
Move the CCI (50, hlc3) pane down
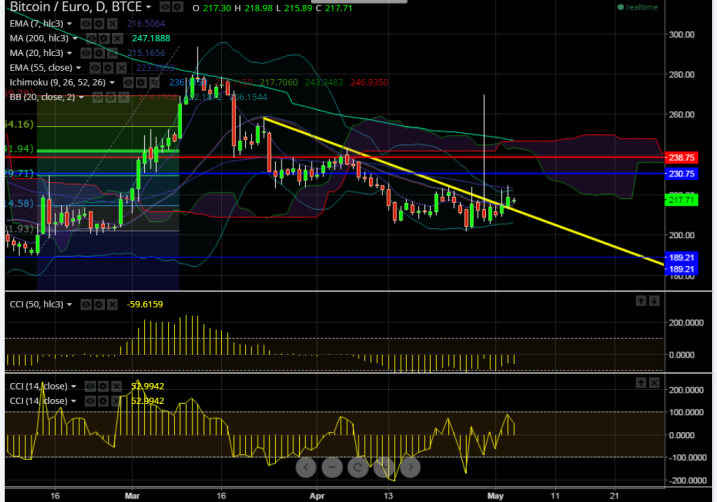pyautogui.click(x=654, y=300)
